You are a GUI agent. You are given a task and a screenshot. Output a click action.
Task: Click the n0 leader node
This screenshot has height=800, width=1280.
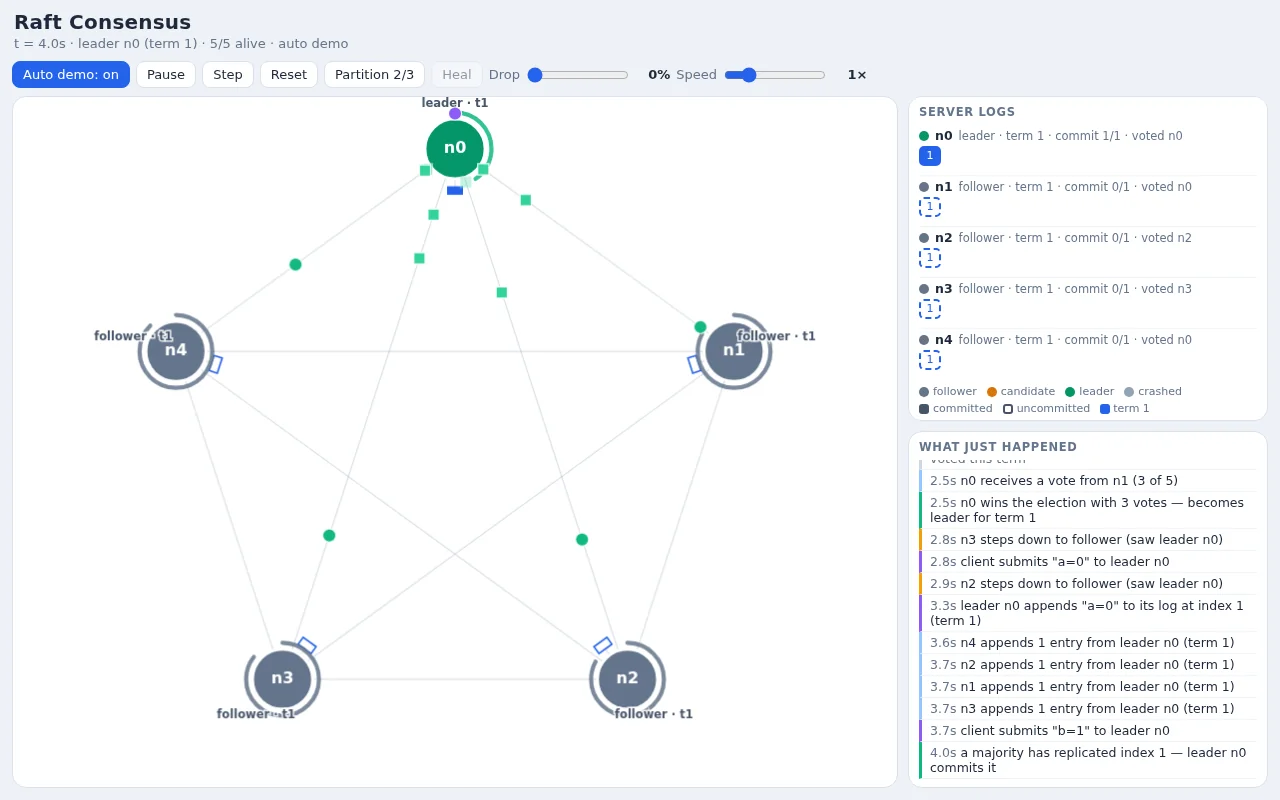click(455, 148)
